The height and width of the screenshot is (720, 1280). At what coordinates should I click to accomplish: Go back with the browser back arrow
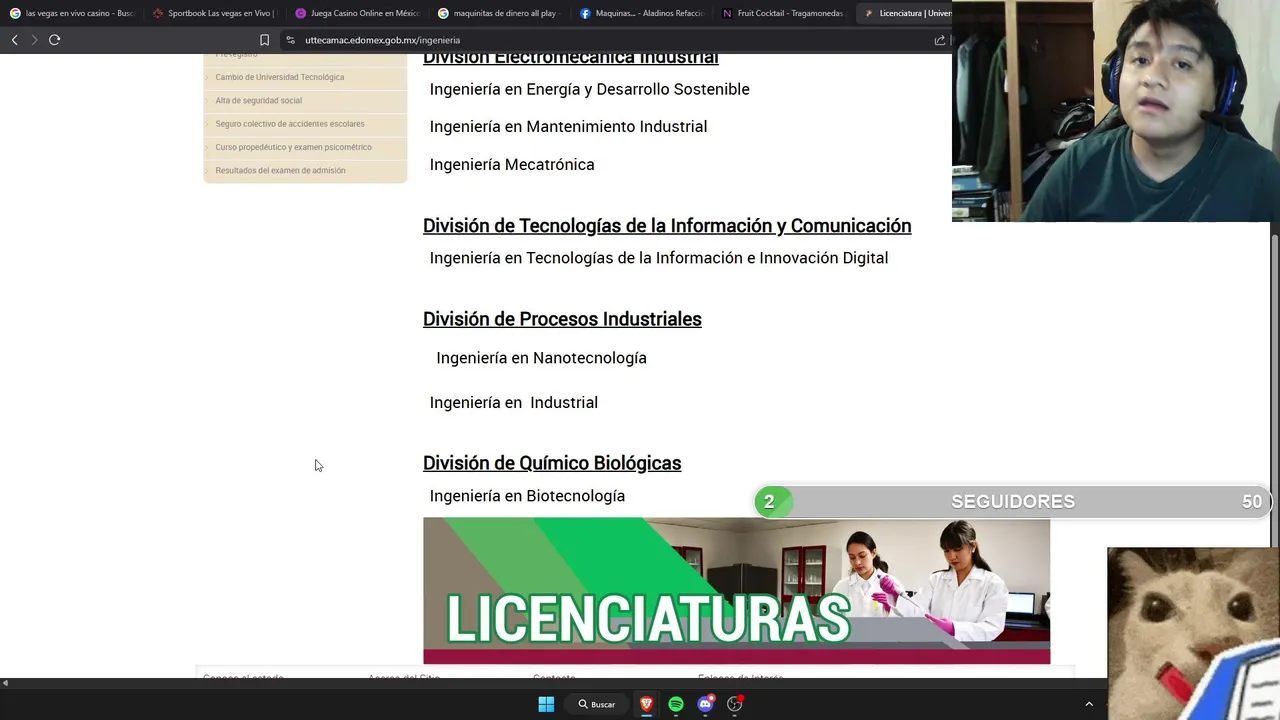coord(14,40)
